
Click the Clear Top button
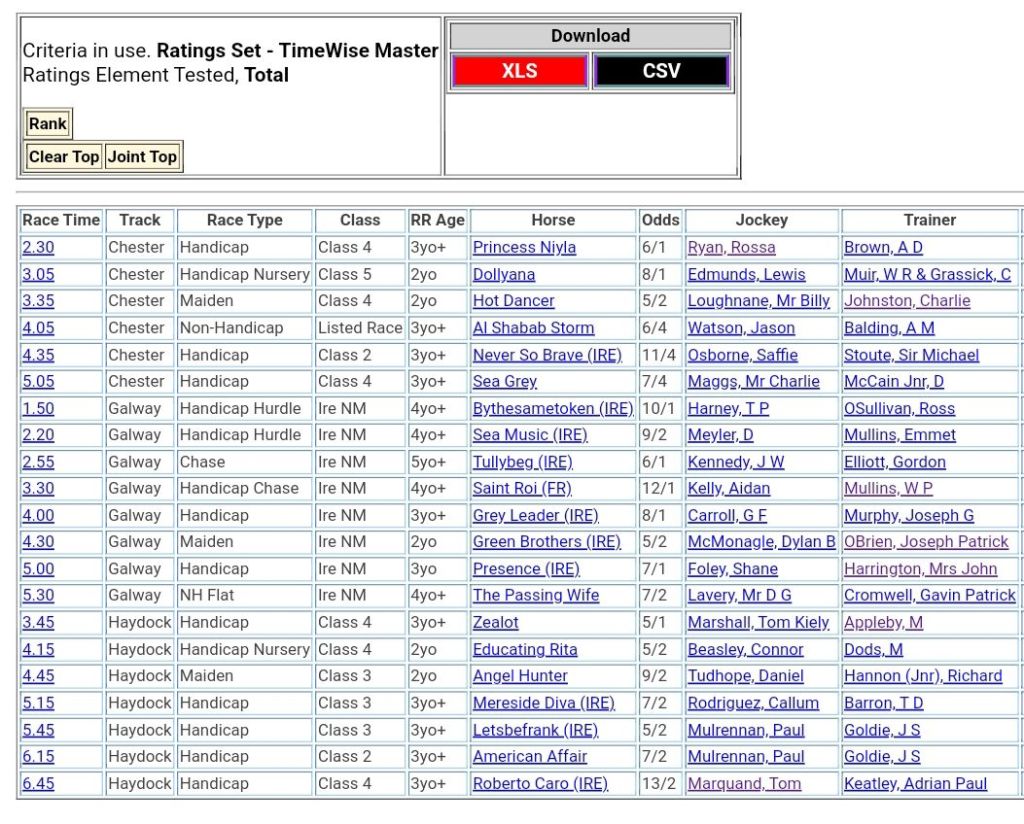point(64,156)
